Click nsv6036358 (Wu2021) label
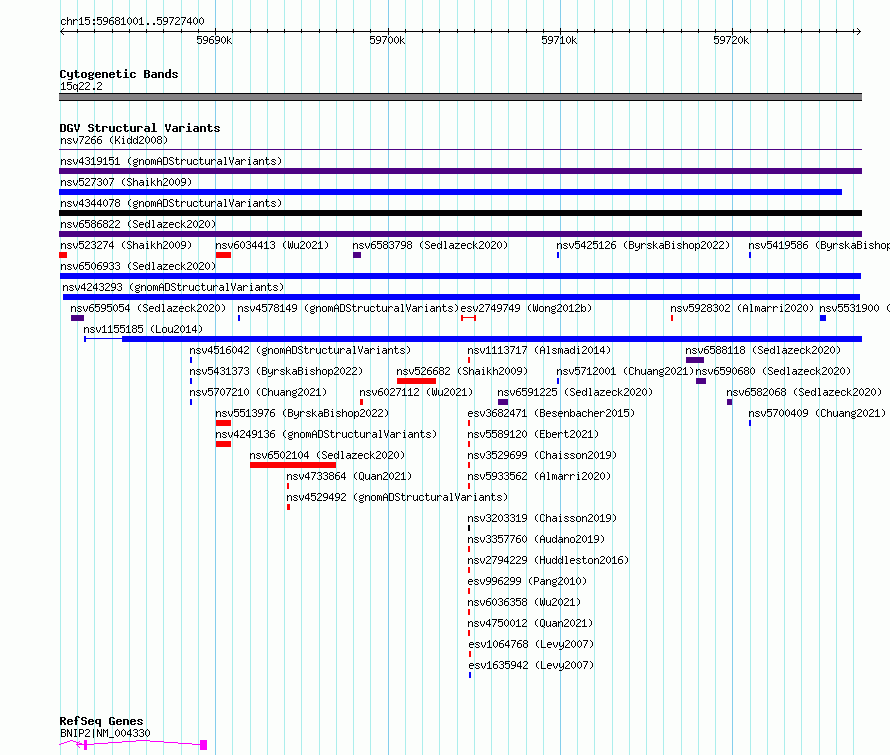Viewport: 890px width, 755px height. click(x=524, y=602)
